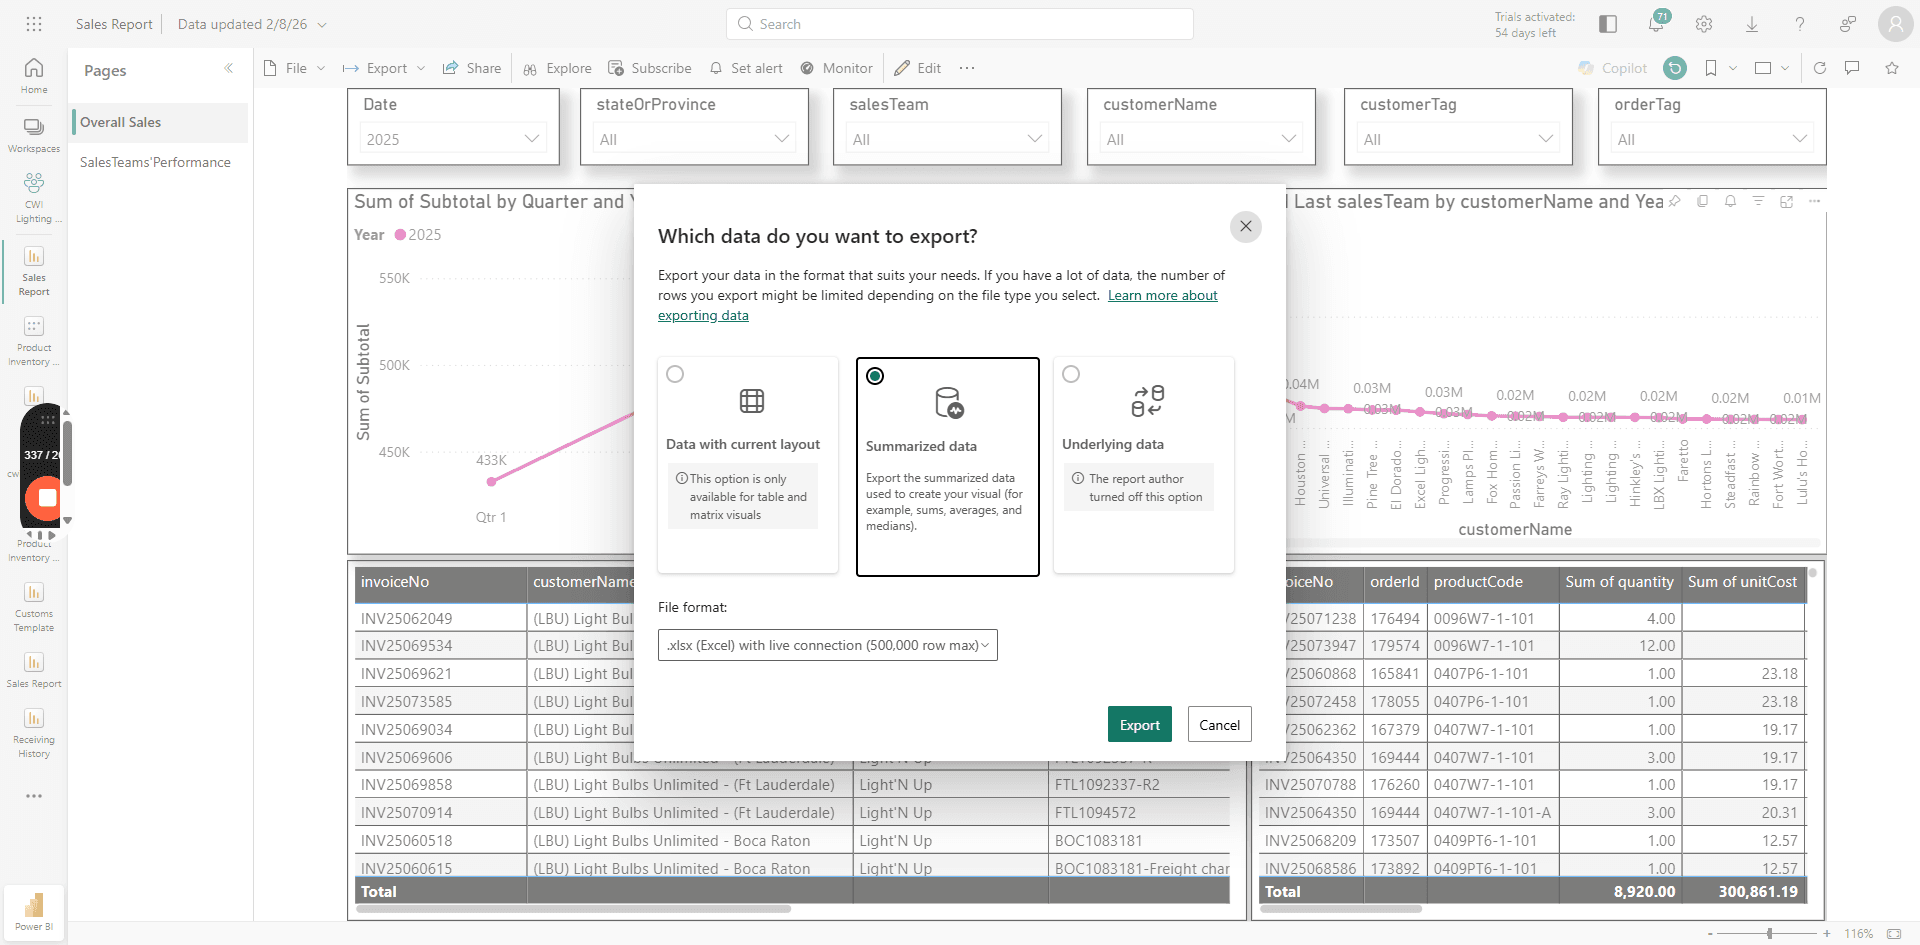
Task: Open the bookmarks icon
Action: (1711, 68)
